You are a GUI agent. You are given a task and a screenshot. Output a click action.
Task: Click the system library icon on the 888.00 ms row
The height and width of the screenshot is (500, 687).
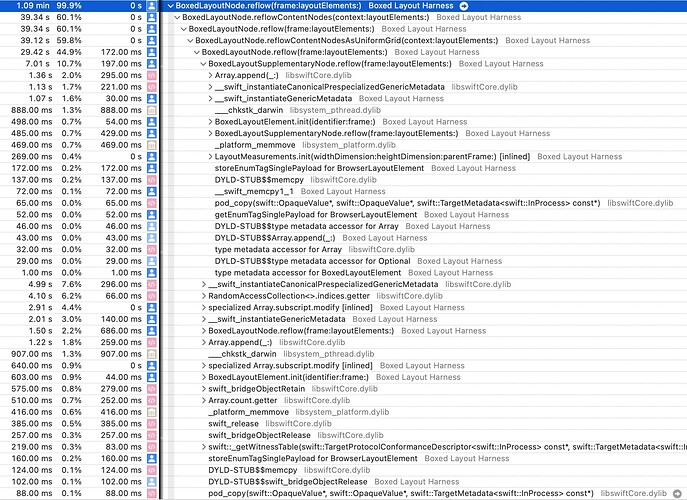pyautogui.click(x=152, y=110)
